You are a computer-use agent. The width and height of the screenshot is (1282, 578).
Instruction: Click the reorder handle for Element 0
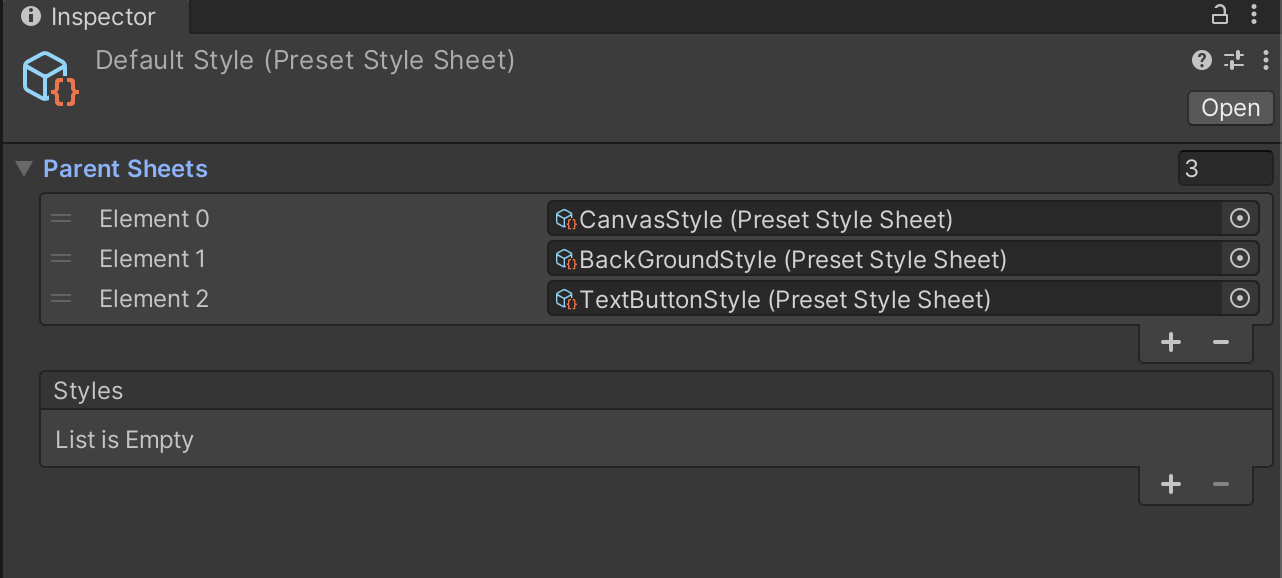tap(62, 218)
